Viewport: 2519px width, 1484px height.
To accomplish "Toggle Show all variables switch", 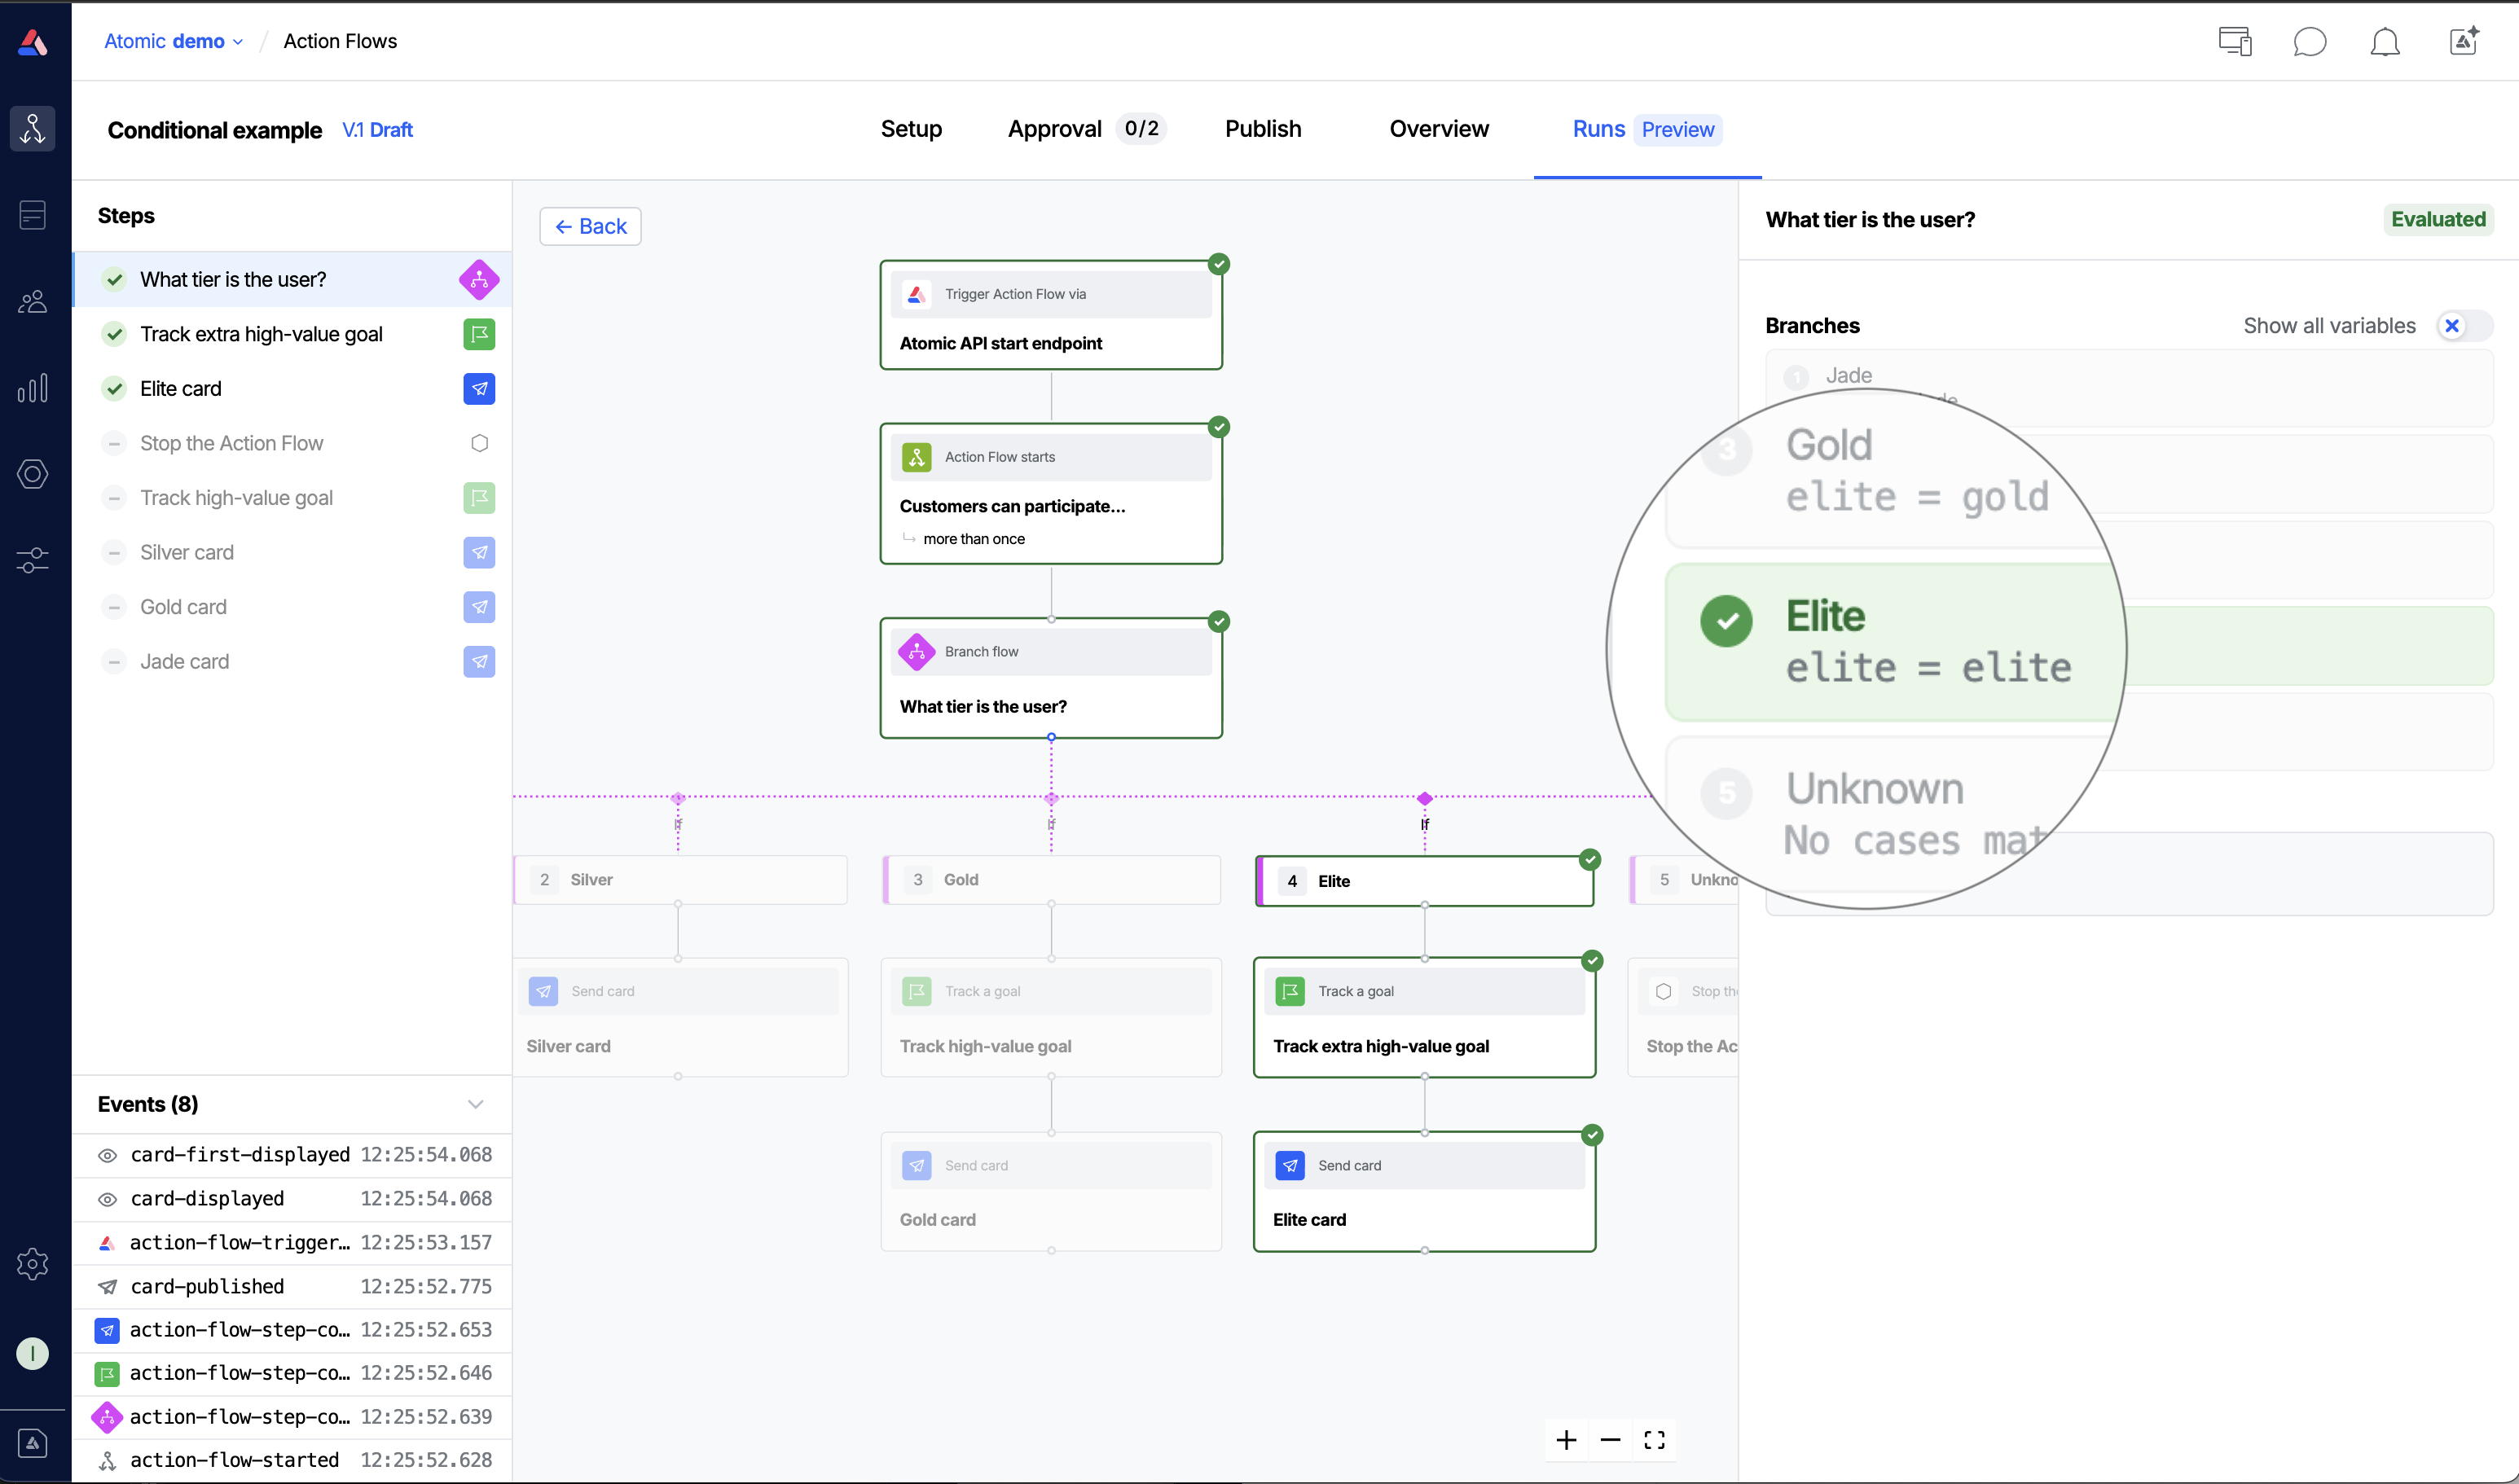I will (2463, 326).
